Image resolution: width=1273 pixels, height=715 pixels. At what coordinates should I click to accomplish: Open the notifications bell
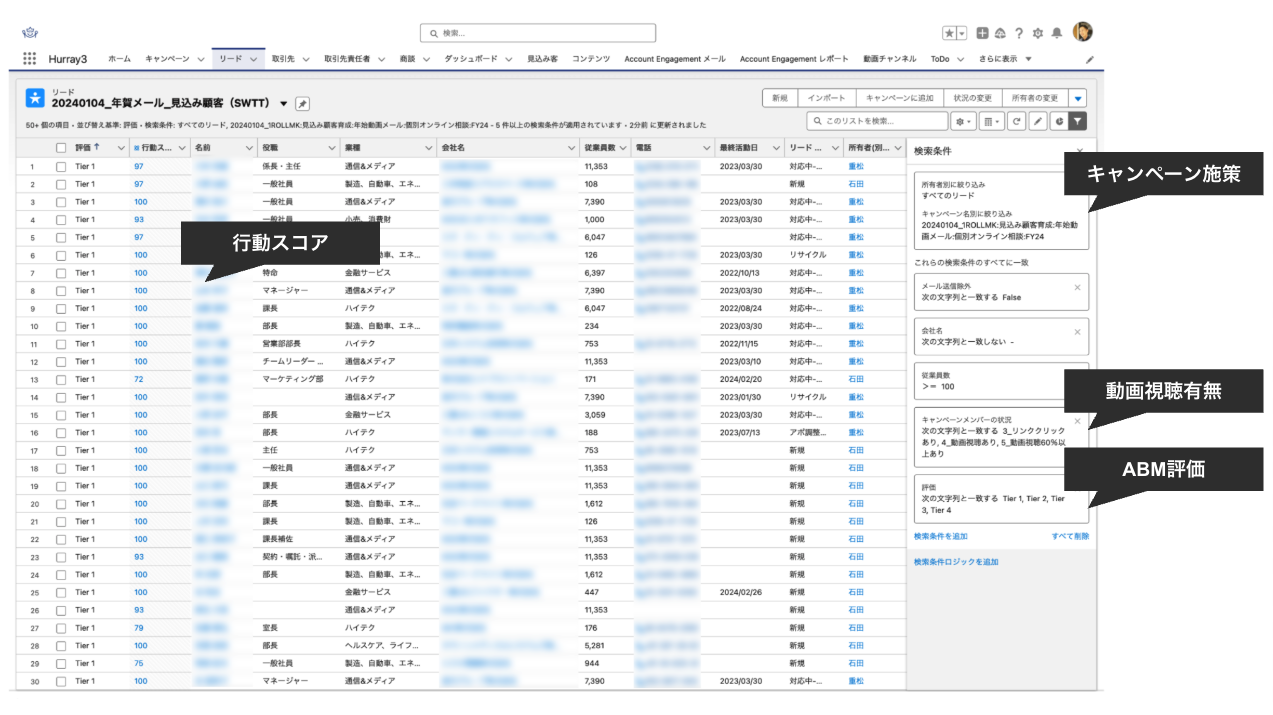point(1057,31)
